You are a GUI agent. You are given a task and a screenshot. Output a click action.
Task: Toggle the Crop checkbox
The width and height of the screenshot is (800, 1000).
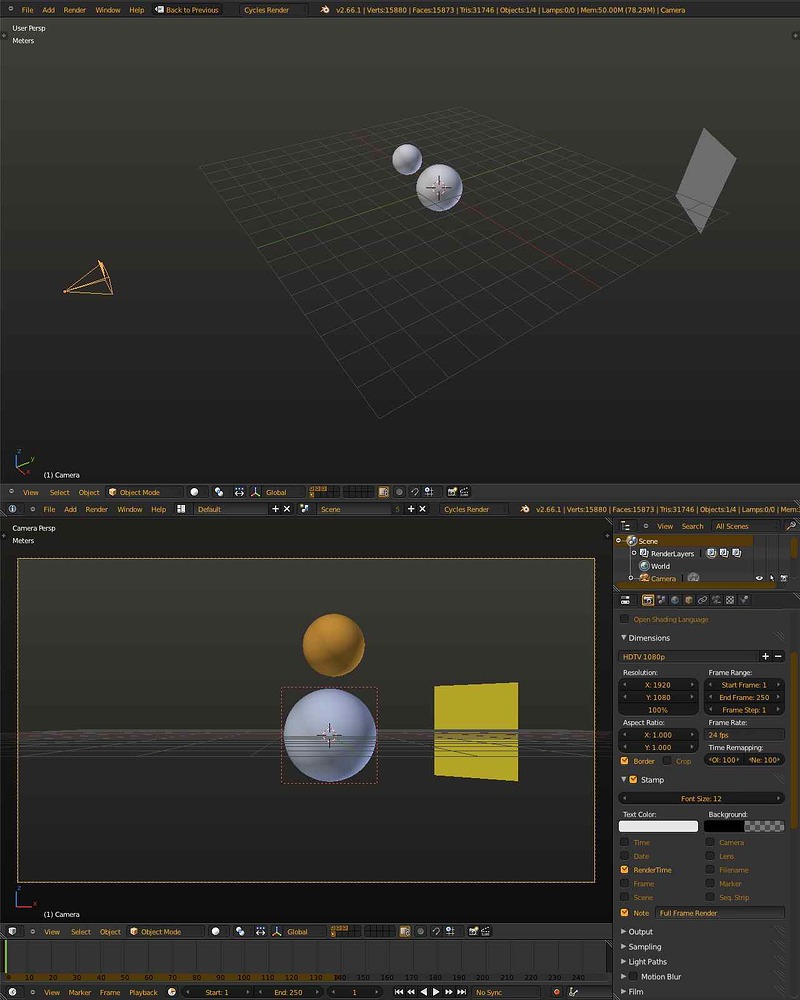667,761
